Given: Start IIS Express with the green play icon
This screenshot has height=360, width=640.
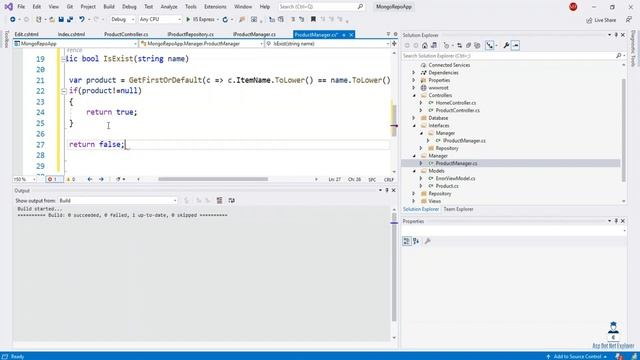Looking at the screenshot, I should click(x=188, y=19).
